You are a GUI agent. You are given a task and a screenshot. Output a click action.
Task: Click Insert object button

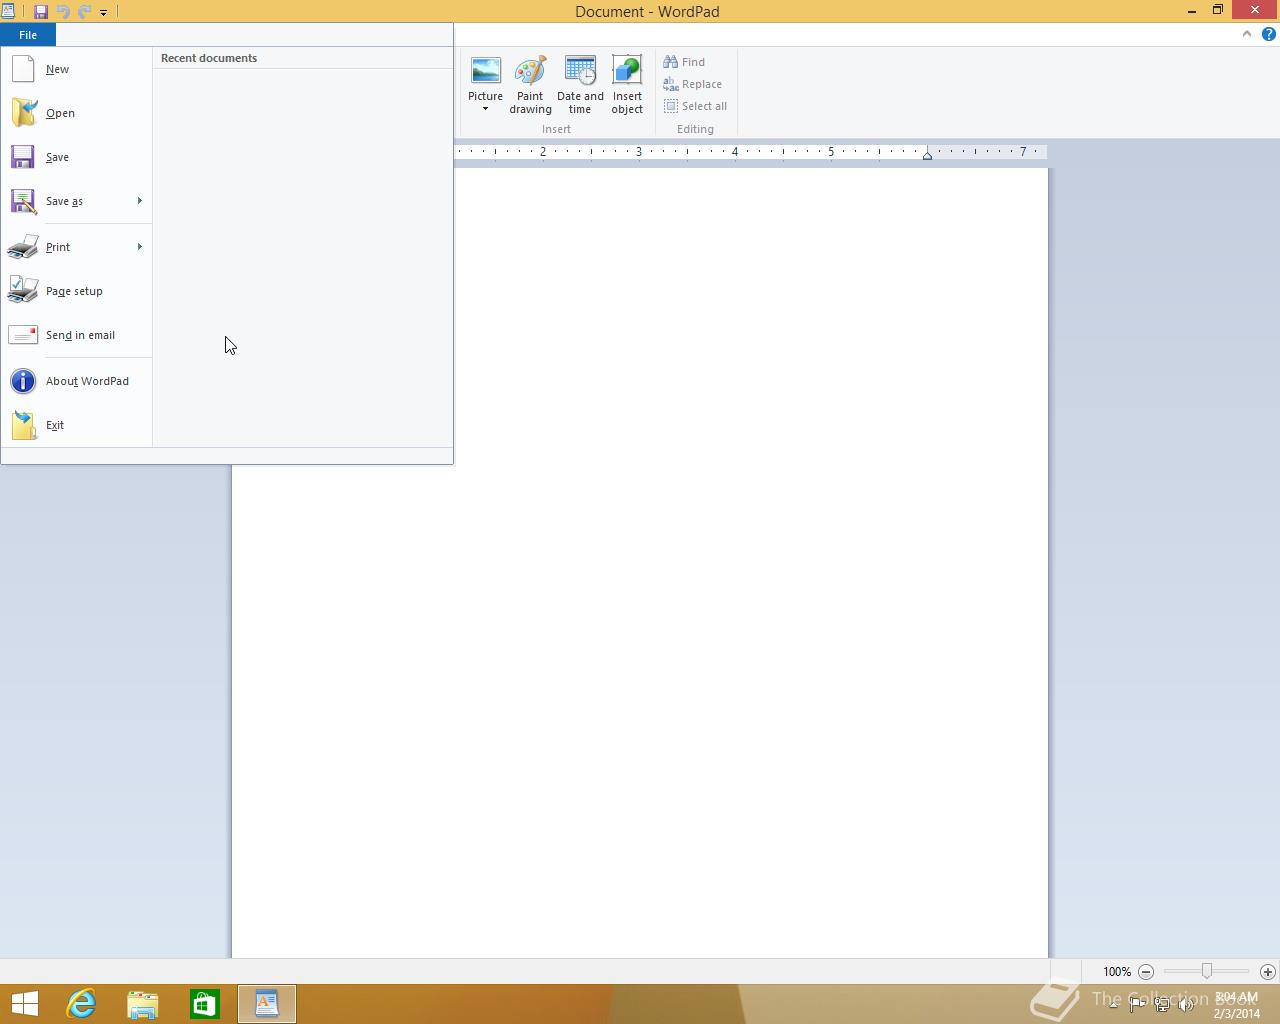click(627, 85)
